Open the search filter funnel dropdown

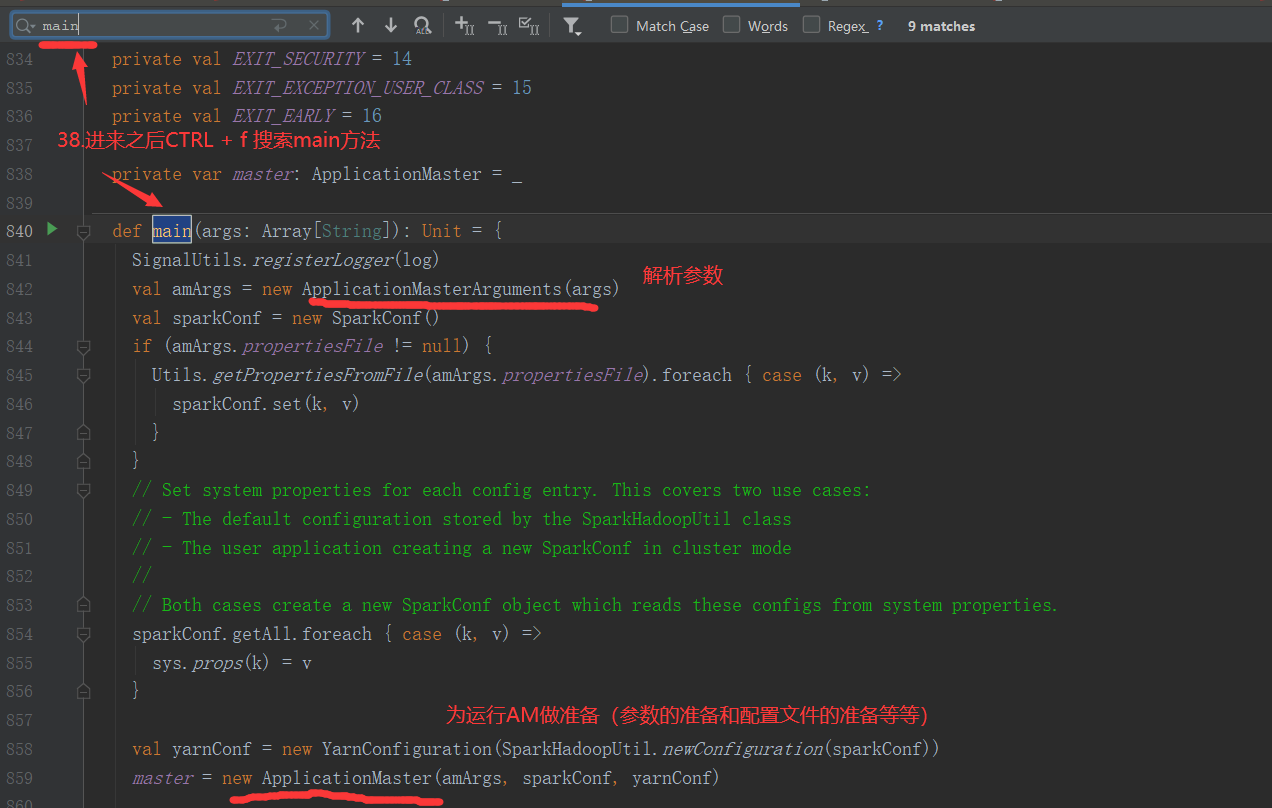tap(572, 26)
